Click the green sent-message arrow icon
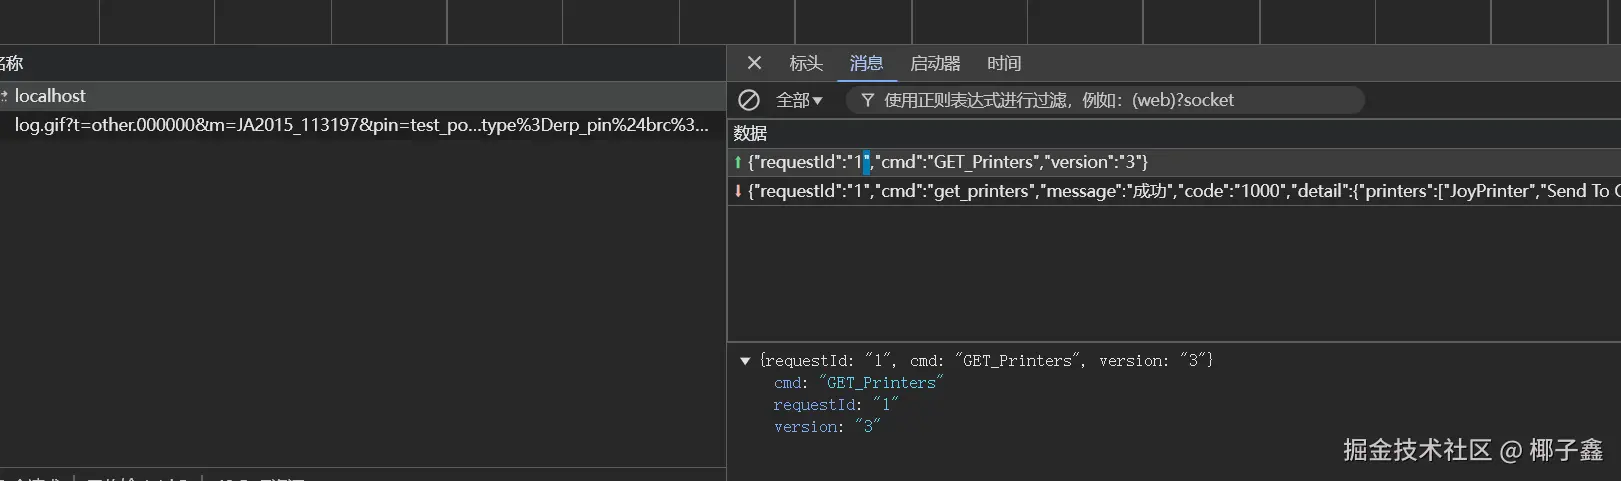Screen dimensions: 1621x481 point(738,162)
